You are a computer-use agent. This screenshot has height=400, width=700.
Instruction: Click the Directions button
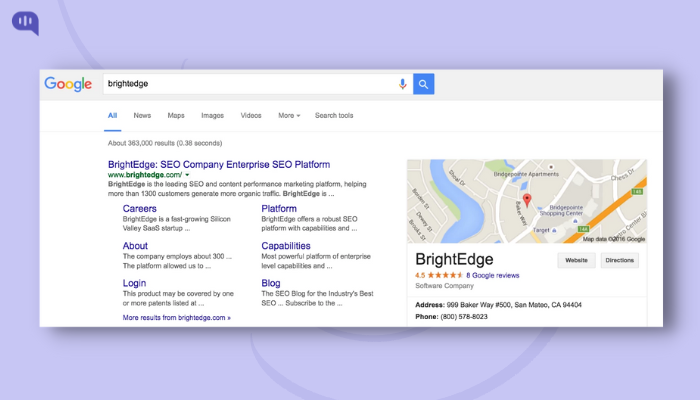[x=620, y=260]
